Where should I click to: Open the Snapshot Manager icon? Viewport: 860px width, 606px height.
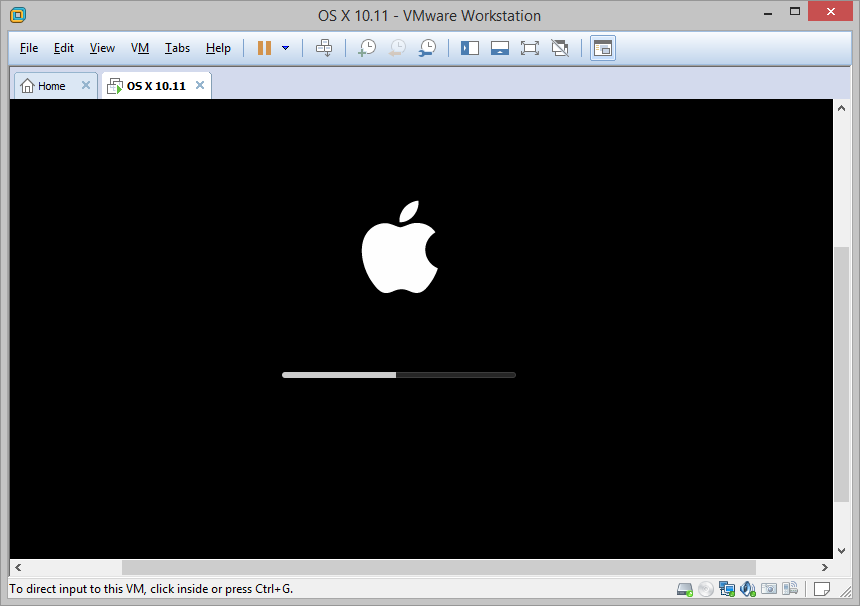[427, 48]
